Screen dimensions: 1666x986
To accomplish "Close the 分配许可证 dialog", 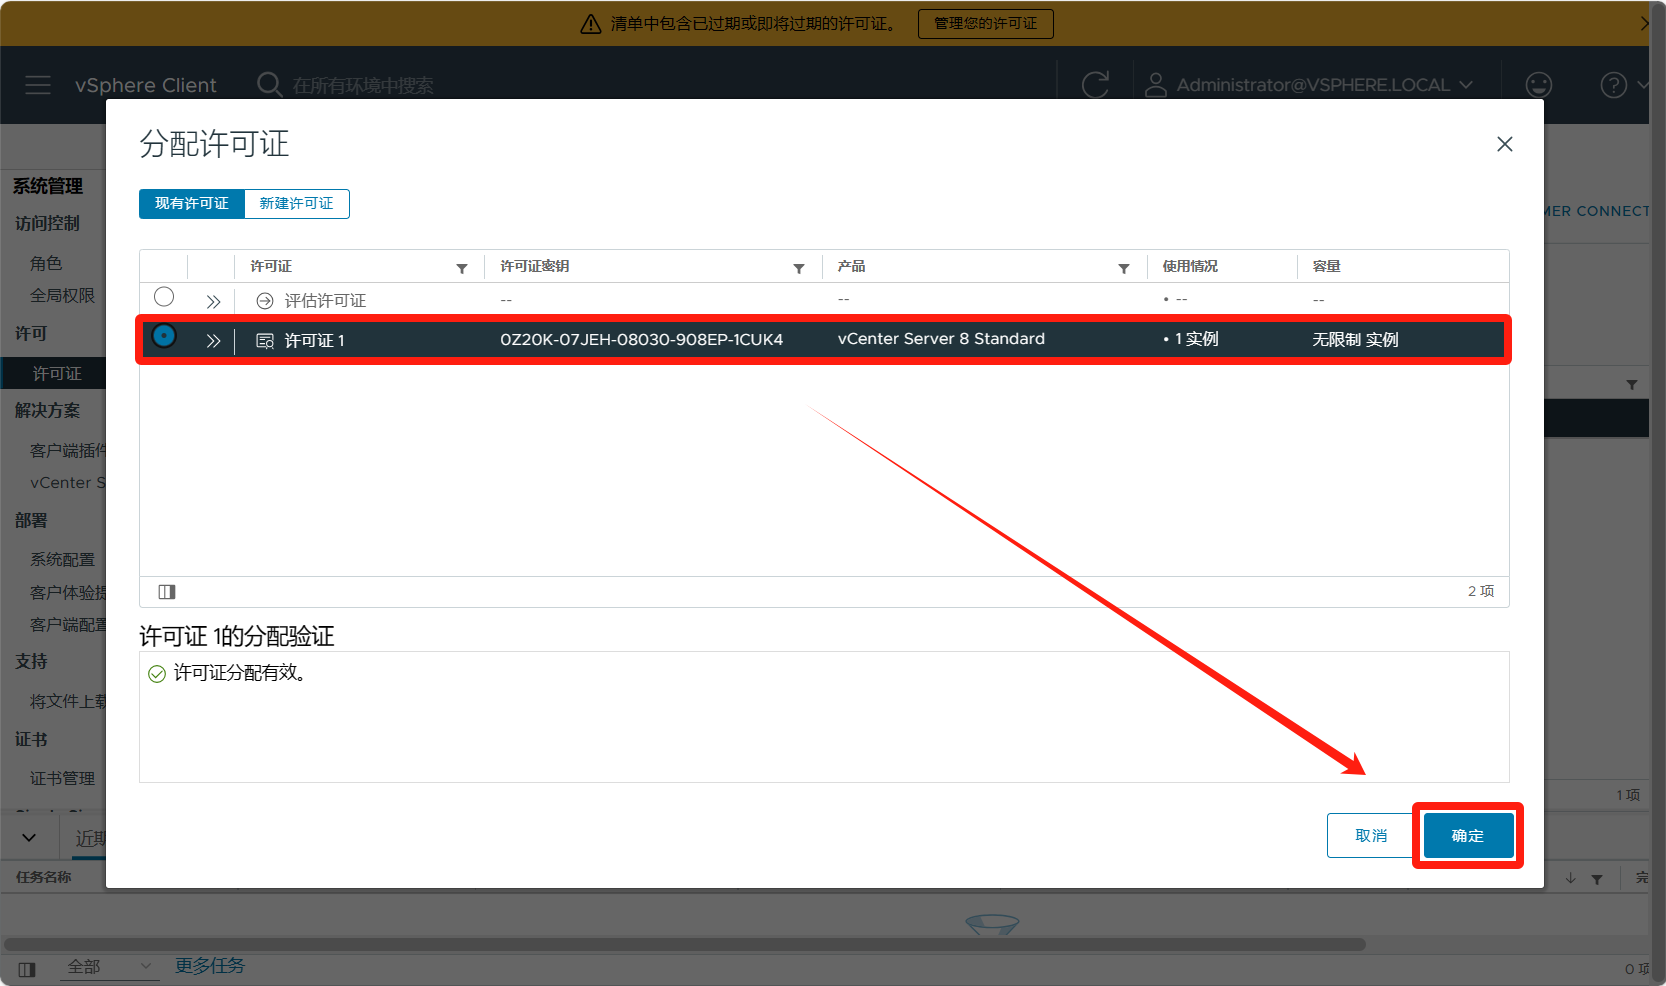I will point(1504,144).
